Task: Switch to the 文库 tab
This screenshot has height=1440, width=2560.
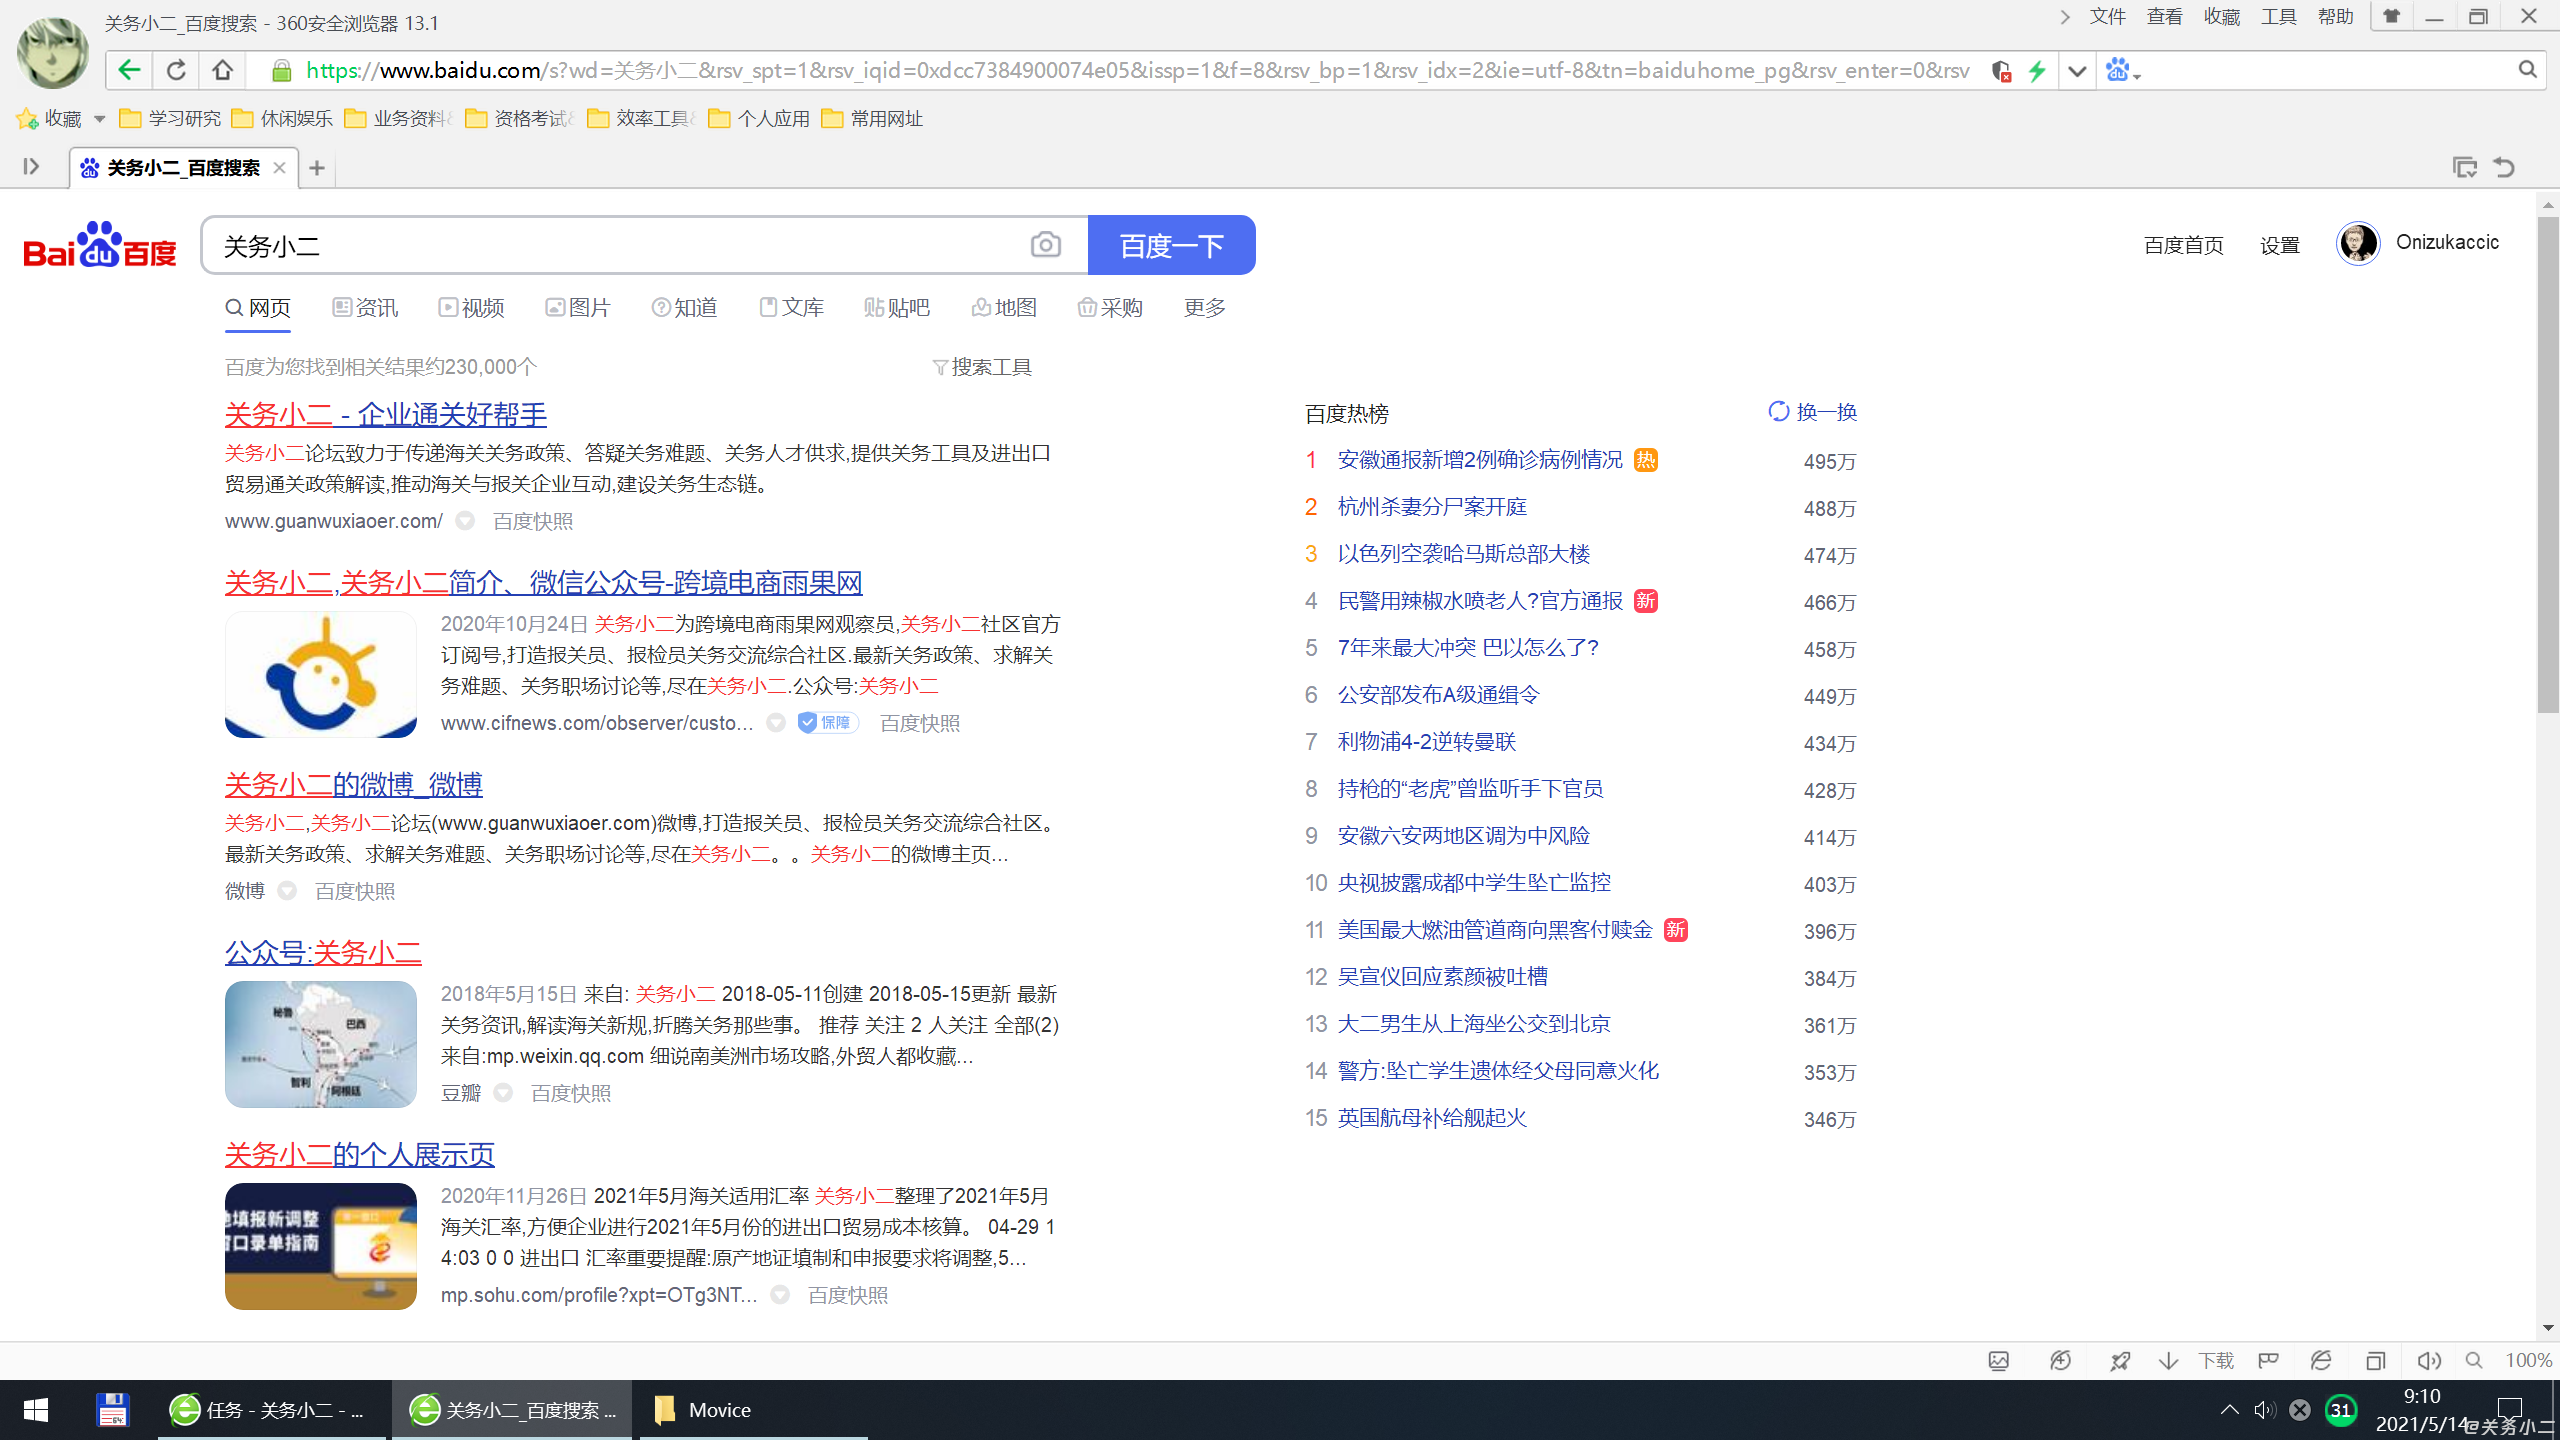Action: click(791, 308)
